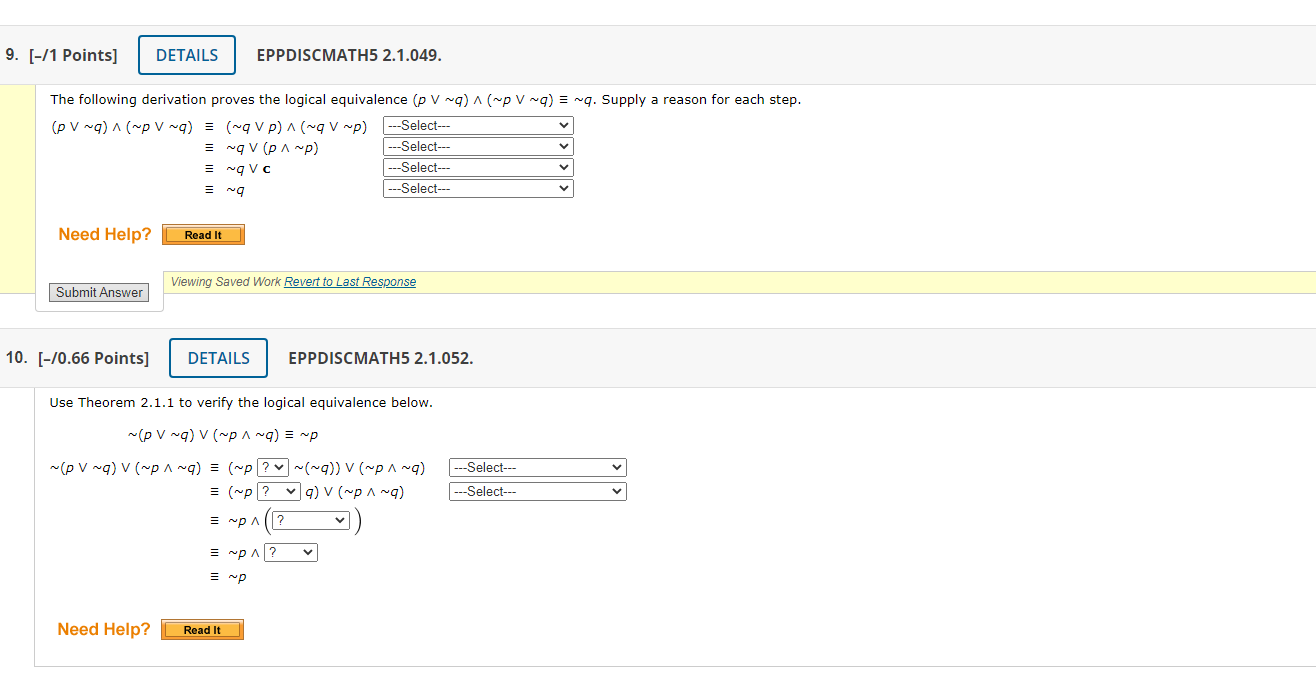Click the 9. [–/1 Points] label
1316x677 pixels.
point(61,55)
